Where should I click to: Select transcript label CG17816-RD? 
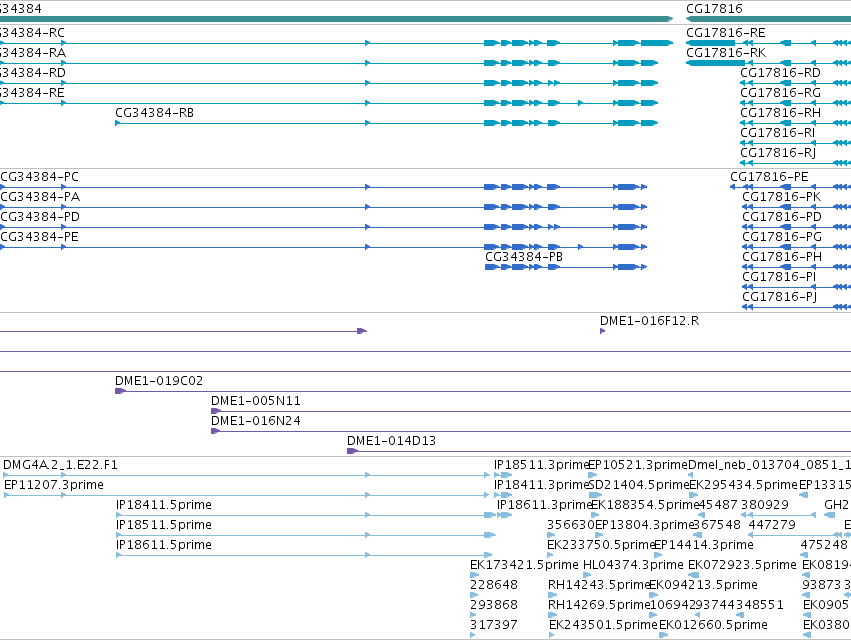780,73
